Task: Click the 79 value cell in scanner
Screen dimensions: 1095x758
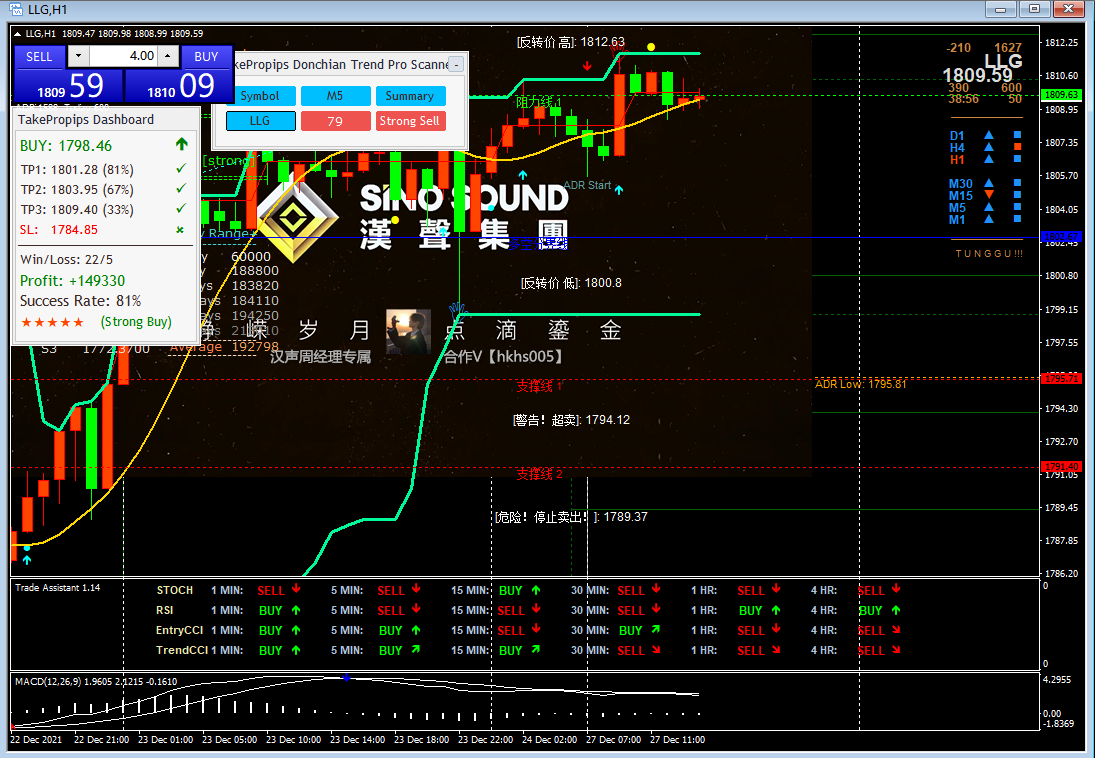Action: (335, 121)
